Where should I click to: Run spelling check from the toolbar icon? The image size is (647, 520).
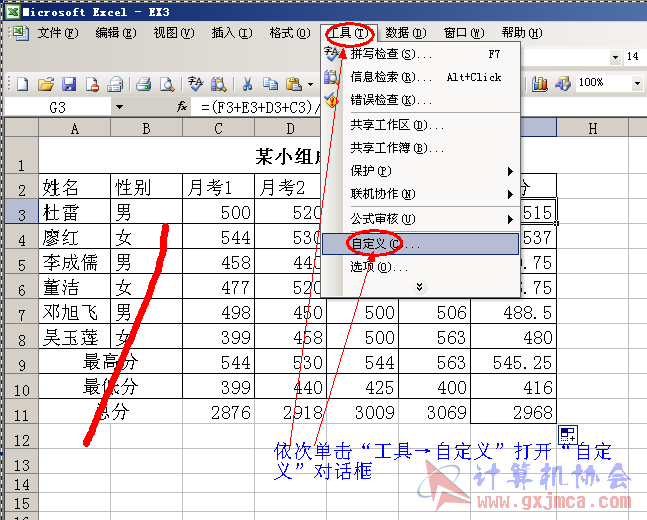[195, 84]
